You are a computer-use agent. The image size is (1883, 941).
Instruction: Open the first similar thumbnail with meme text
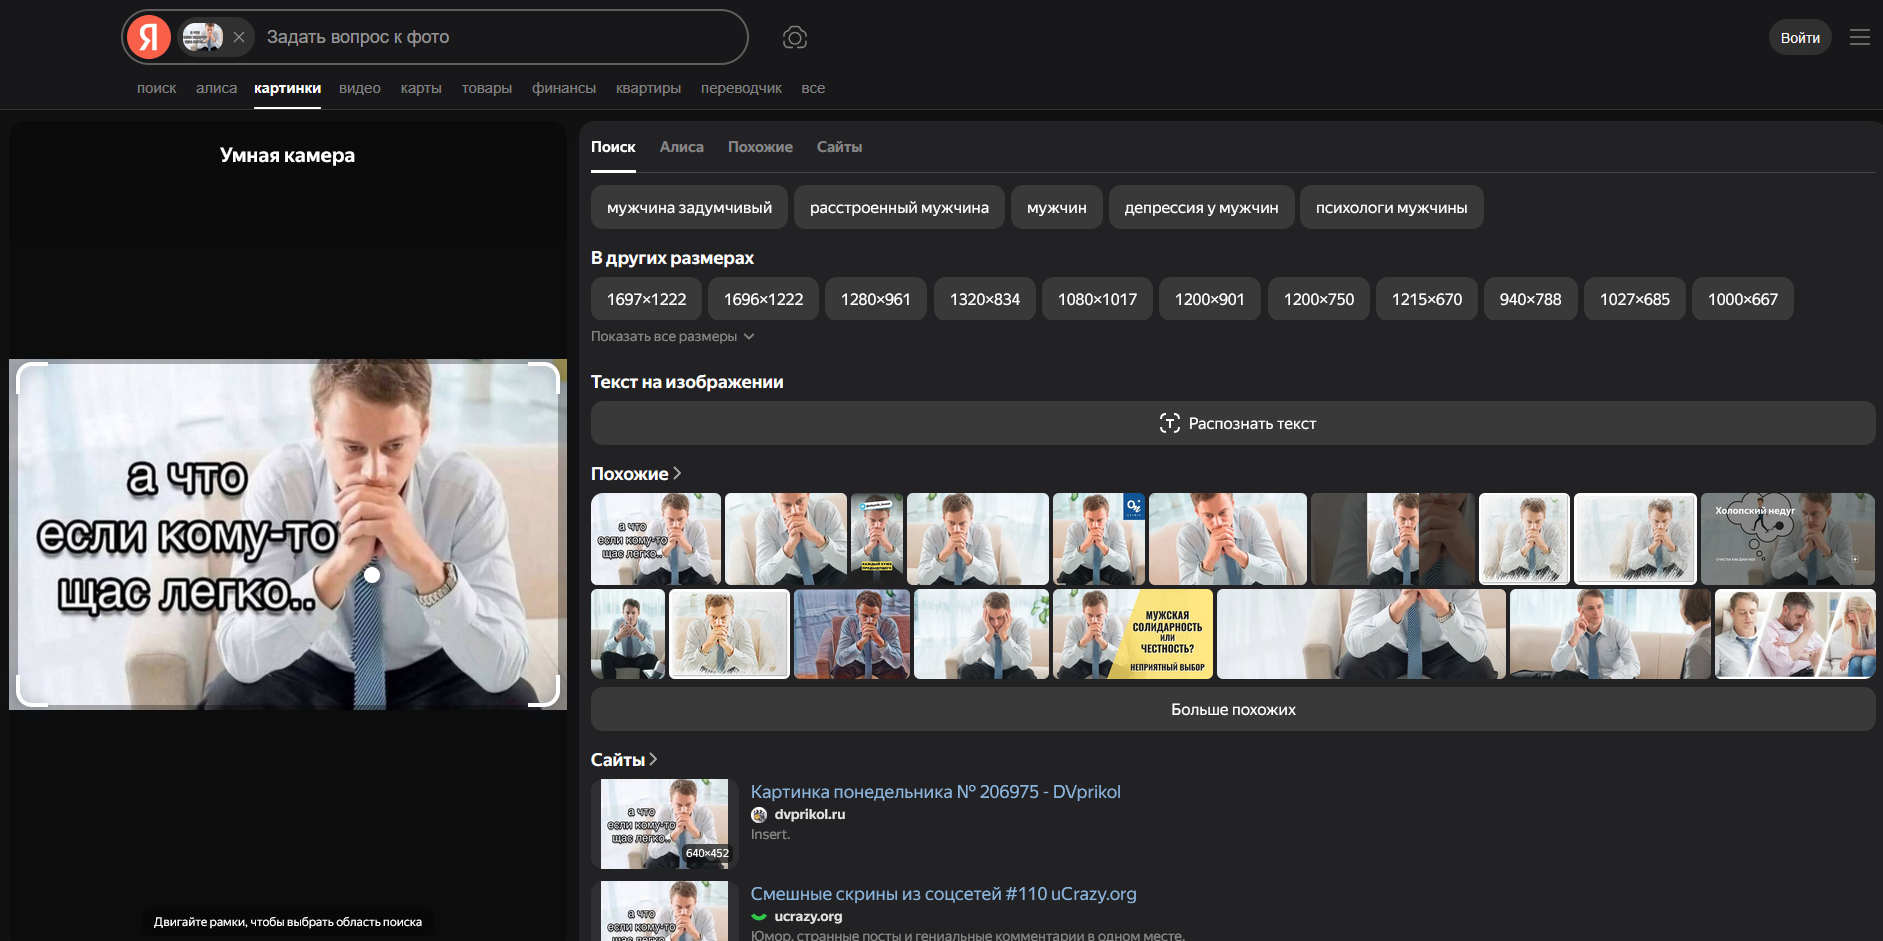(x=656, y=539)
